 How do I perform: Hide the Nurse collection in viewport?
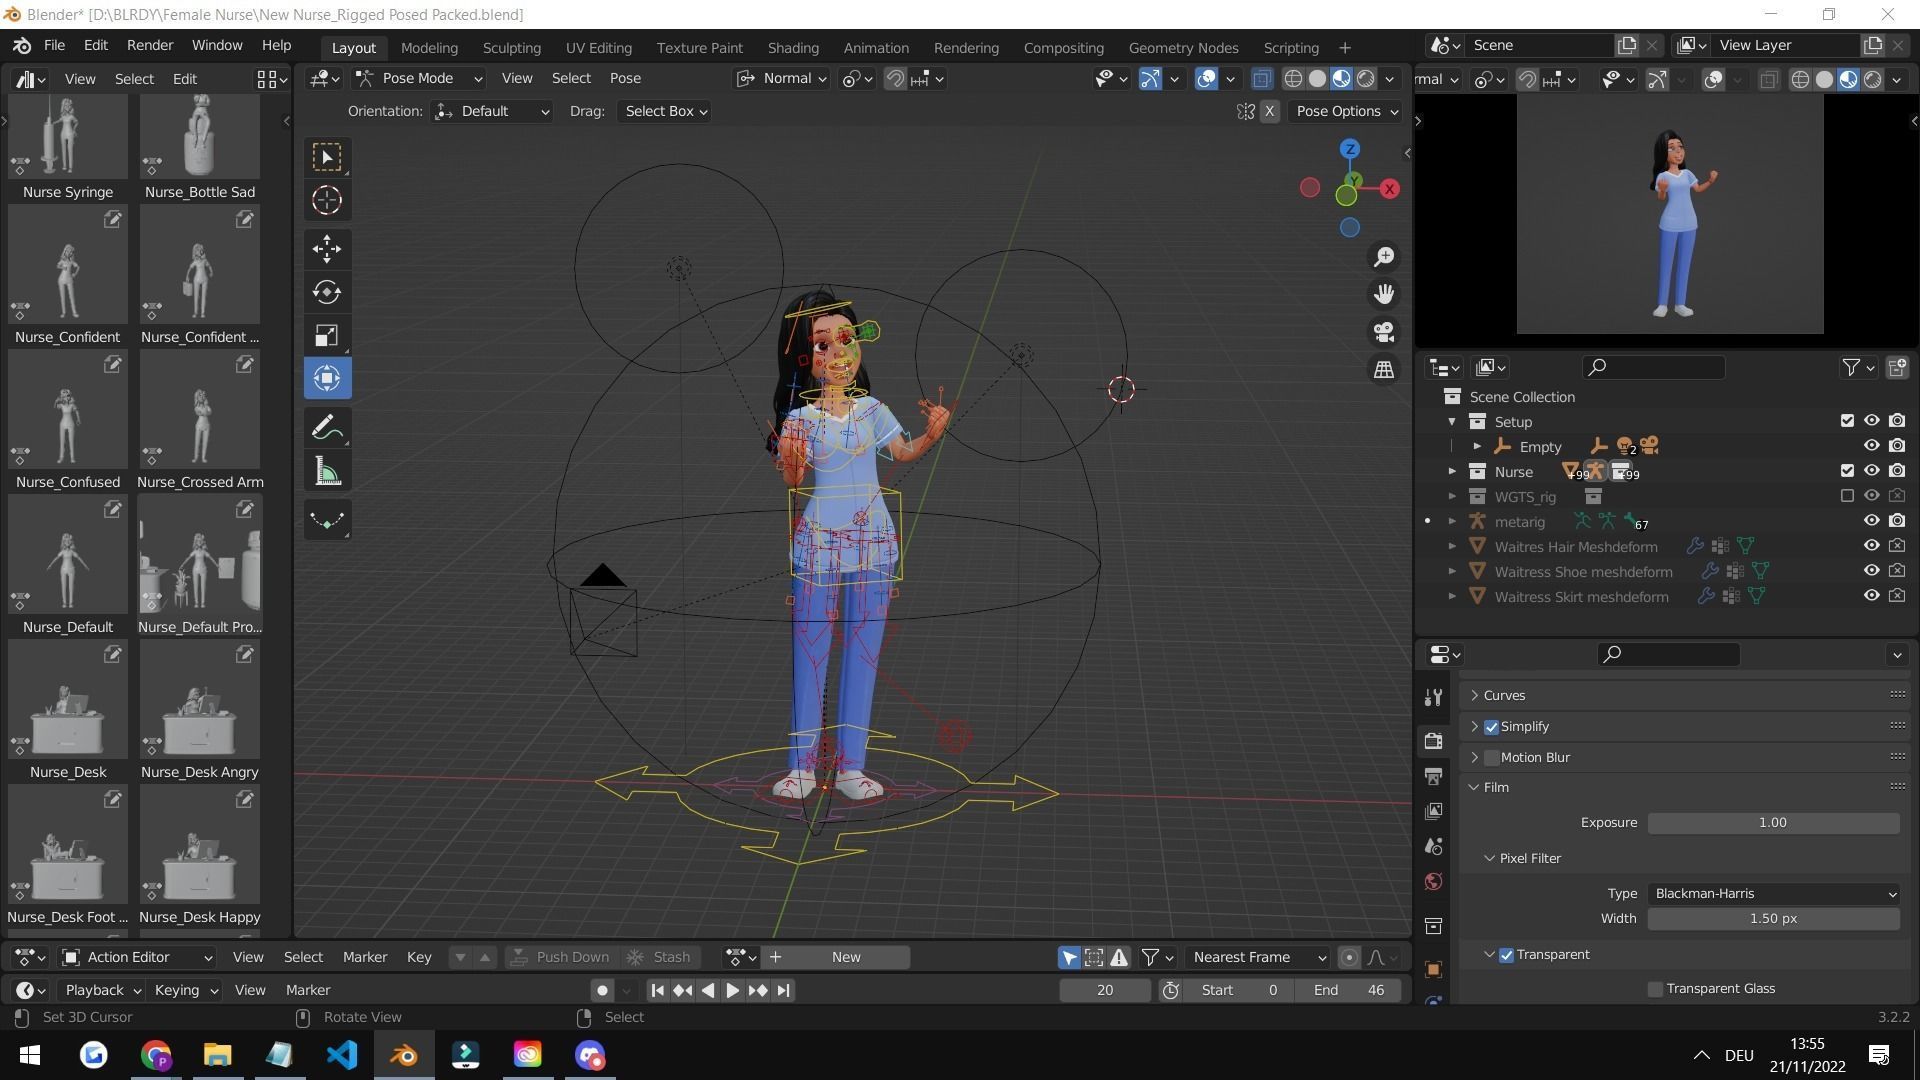coord(1871,471)
